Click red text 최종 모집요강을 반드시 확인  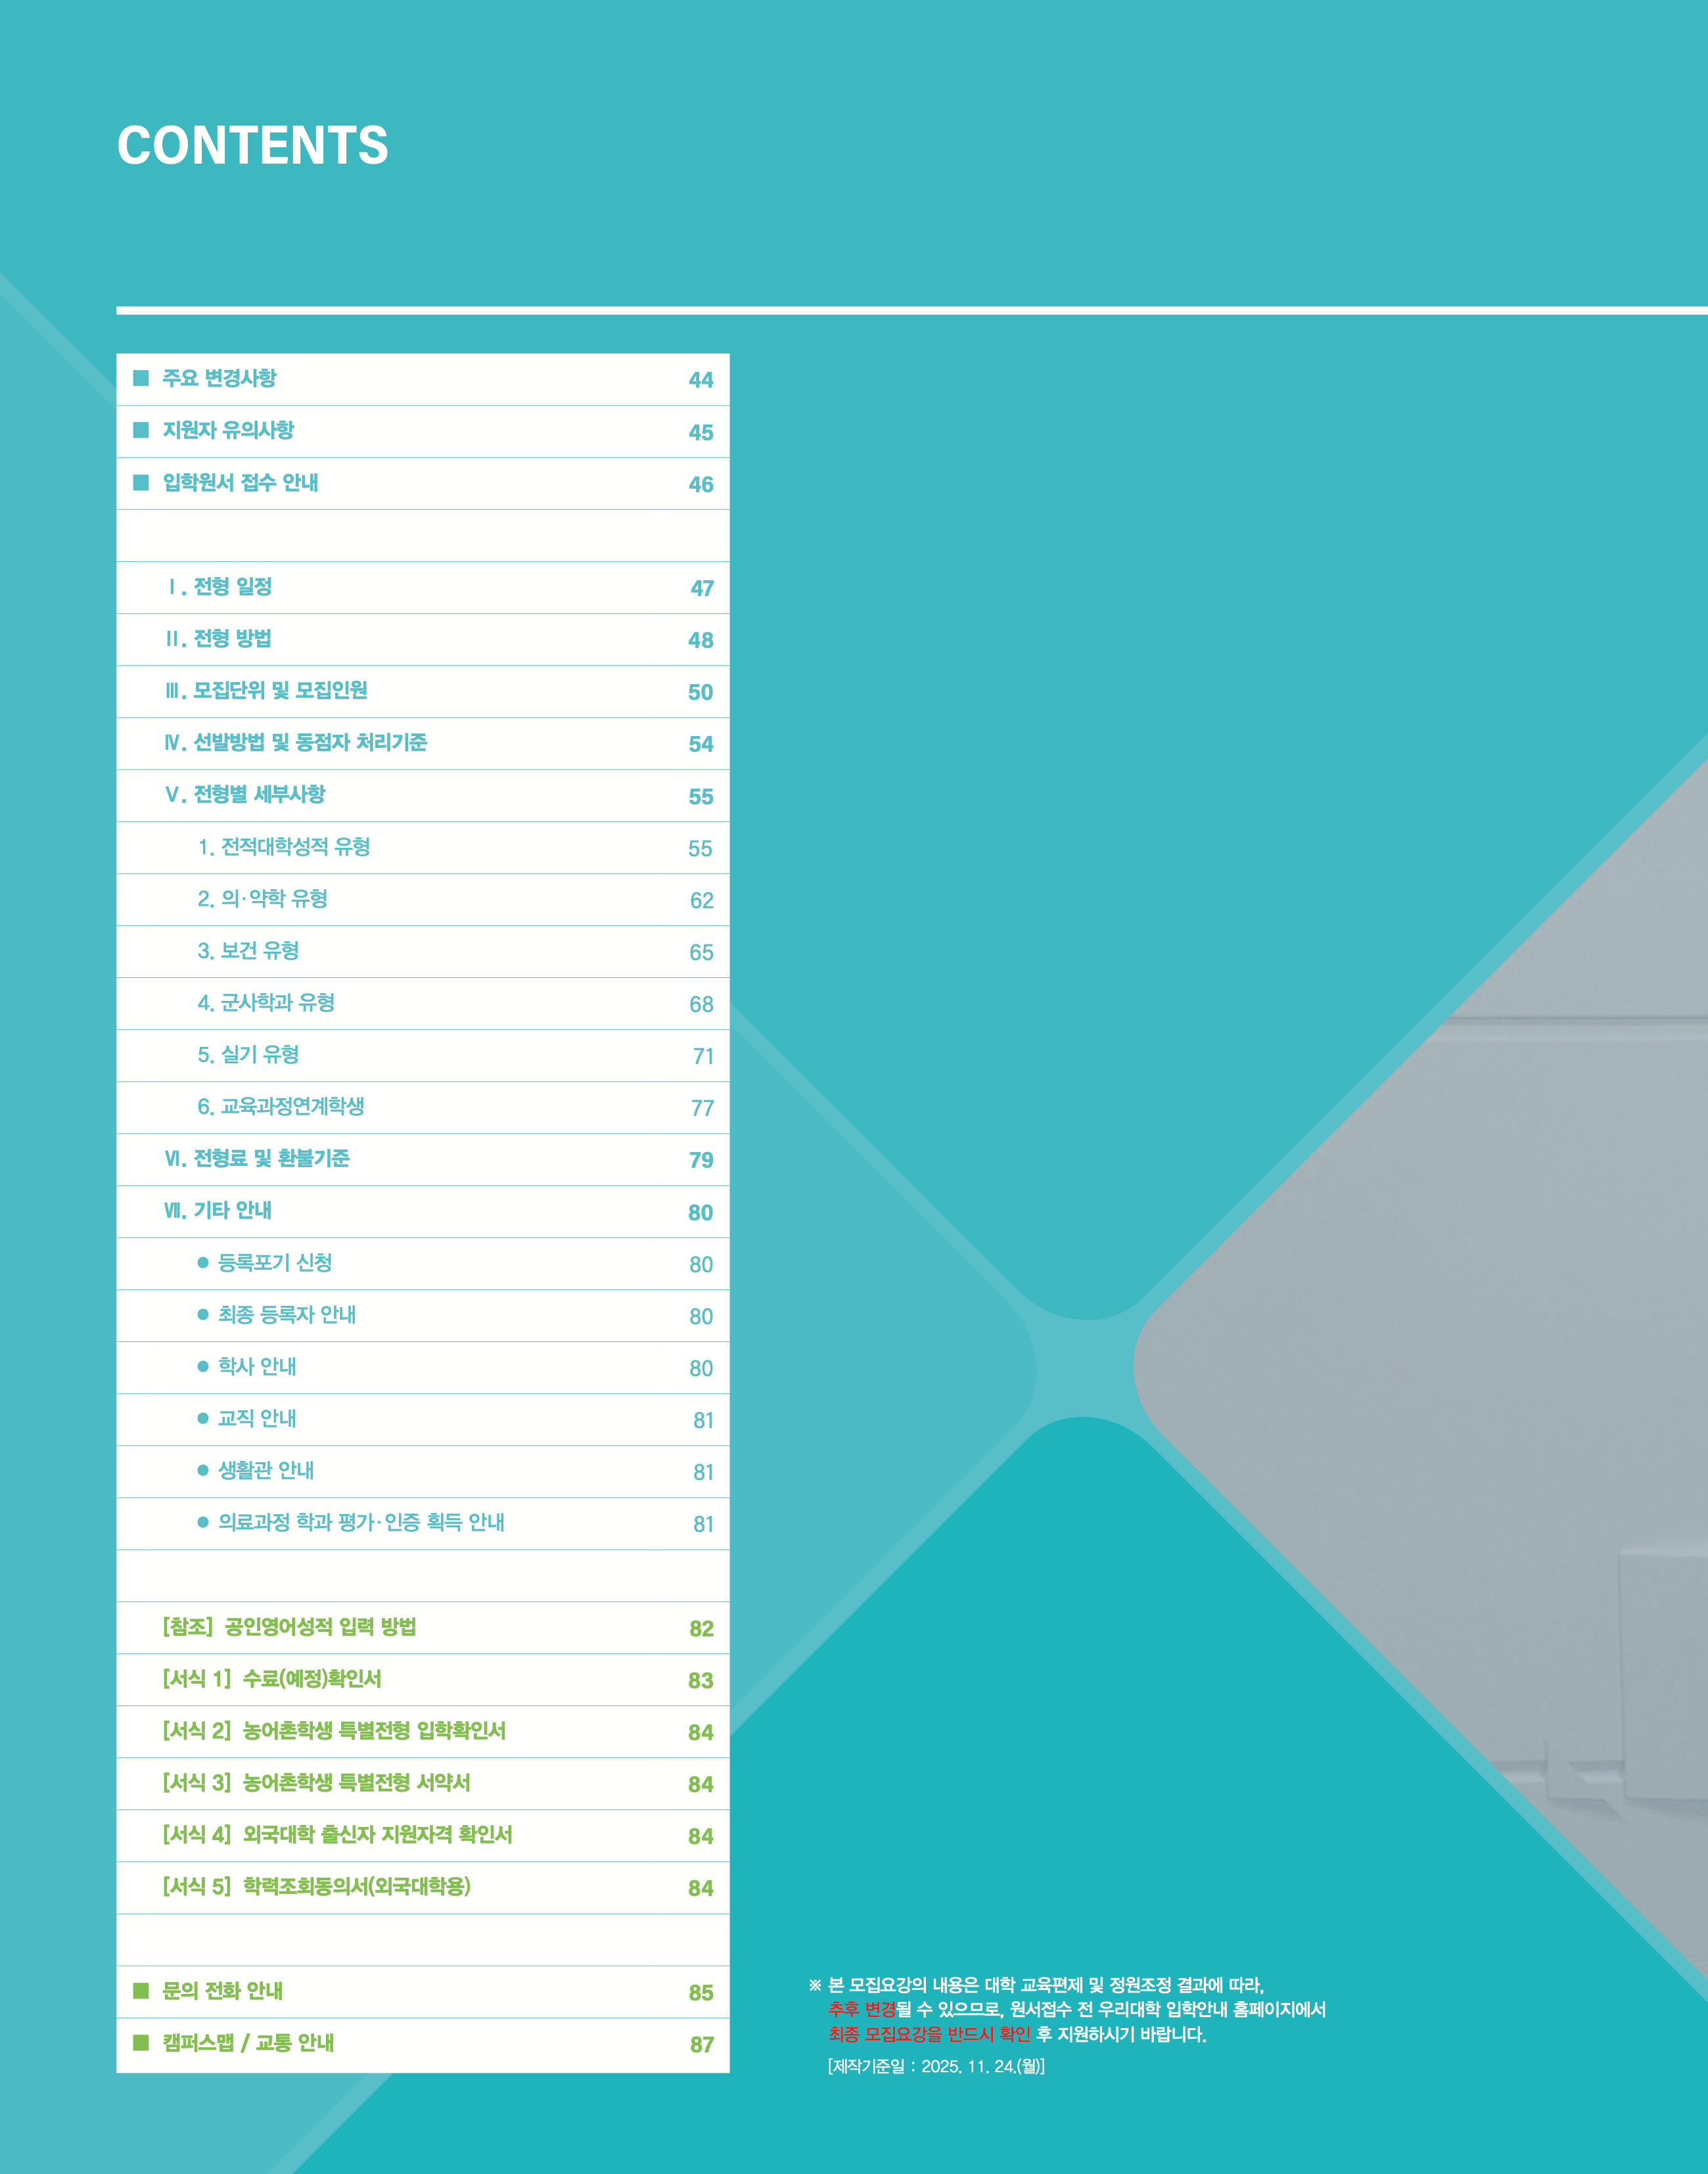(x=929, y=2034)
